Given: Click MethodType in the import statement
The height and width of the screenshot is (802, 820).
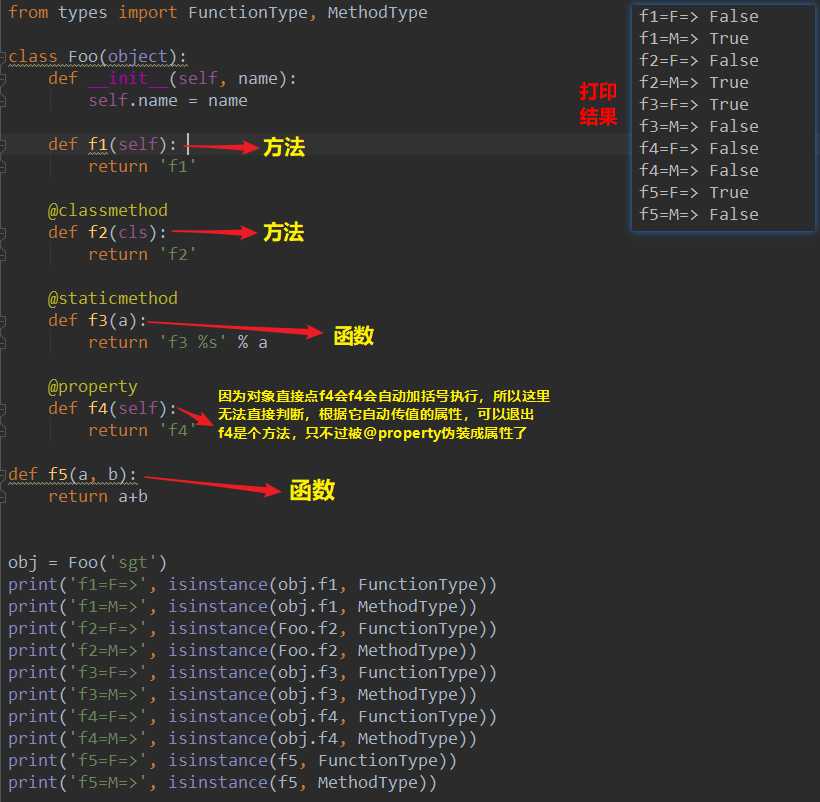Looking at the screenshot, I should (x=378, y=13).
